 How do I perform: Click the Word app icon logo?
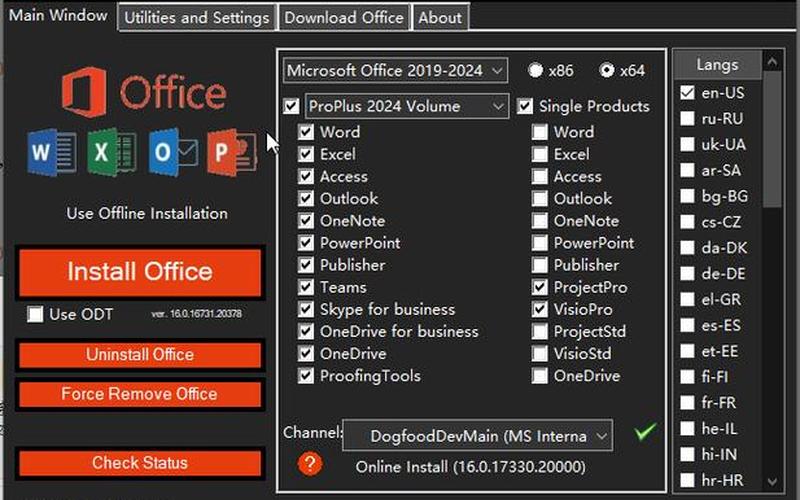point(52,152)
